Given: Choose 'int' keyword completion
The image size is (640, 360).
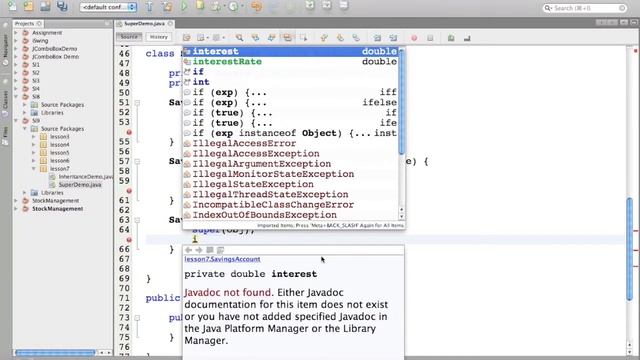Looking at the screenshot, I should [x=290, y=82].
